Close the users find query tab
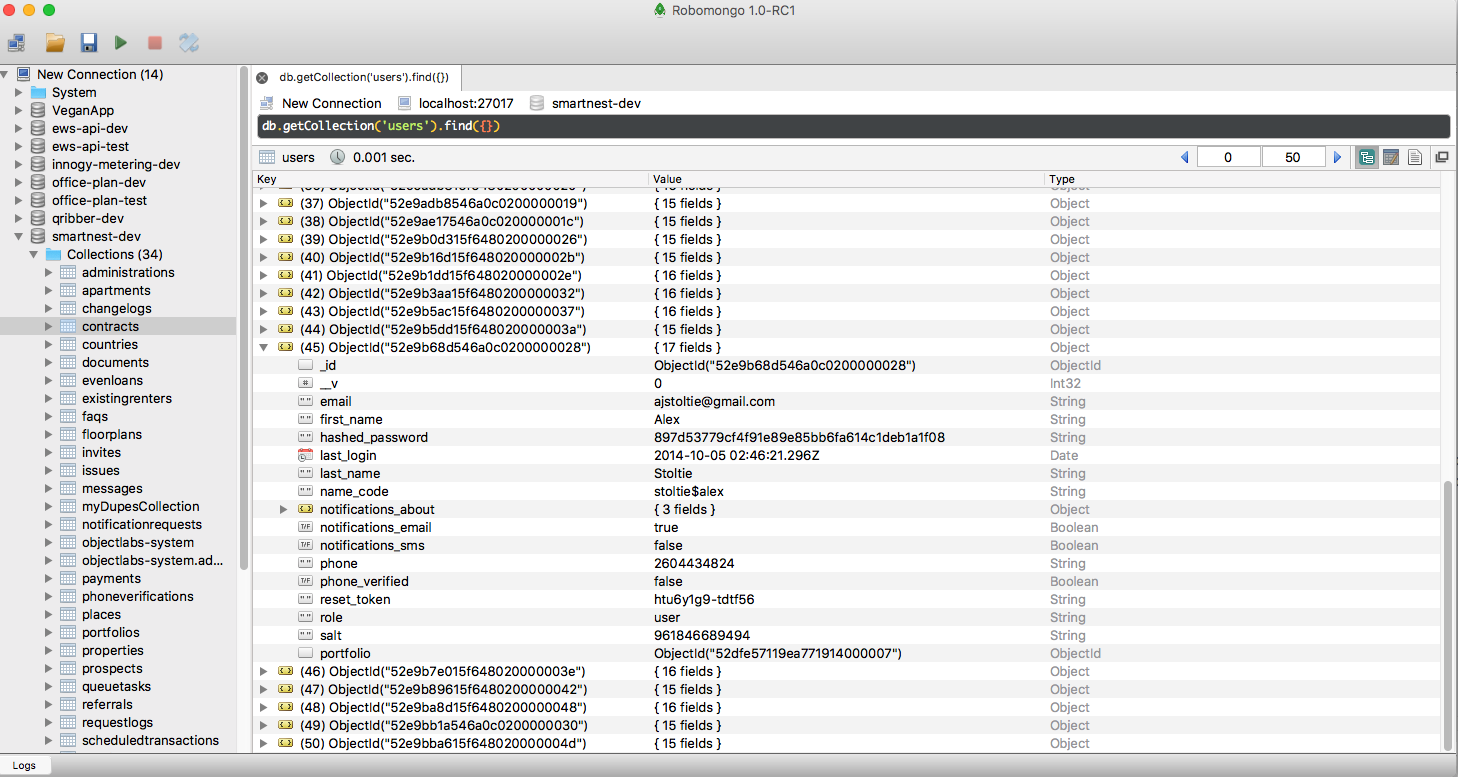Viewport: 1458px width, 777px height. click(x=262, y=77)
